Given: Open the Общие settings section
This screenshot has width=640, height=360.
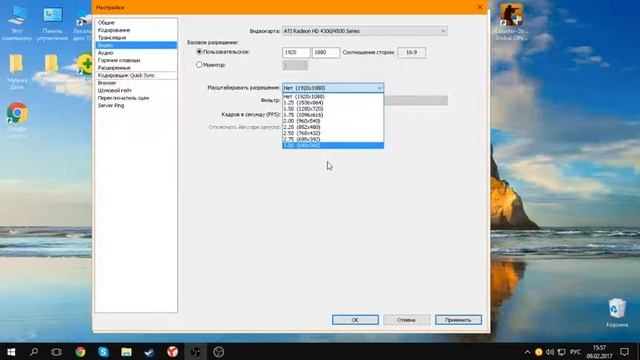Looking at the screenshot, I should (x=136, y=22).
